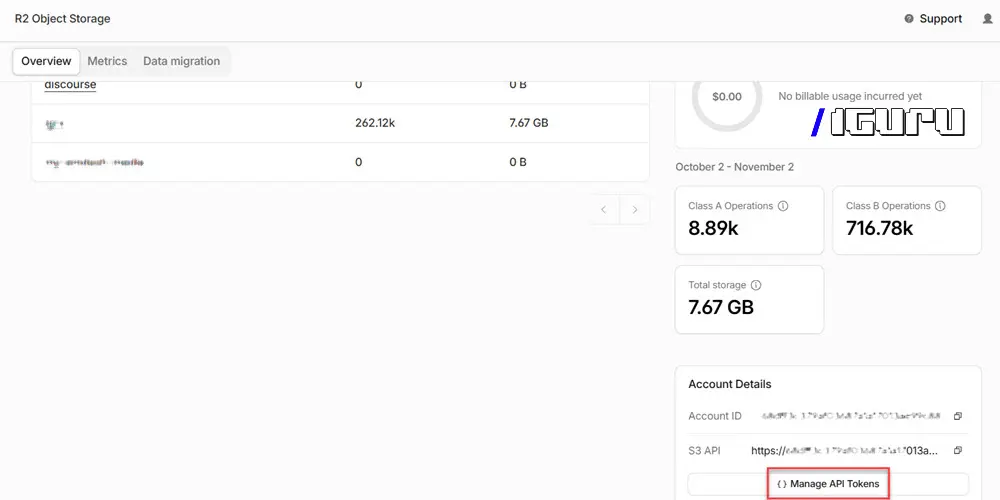1000x500 pixels.
Task: Click the $0.00 billing circle
Action: pos(726,97)
